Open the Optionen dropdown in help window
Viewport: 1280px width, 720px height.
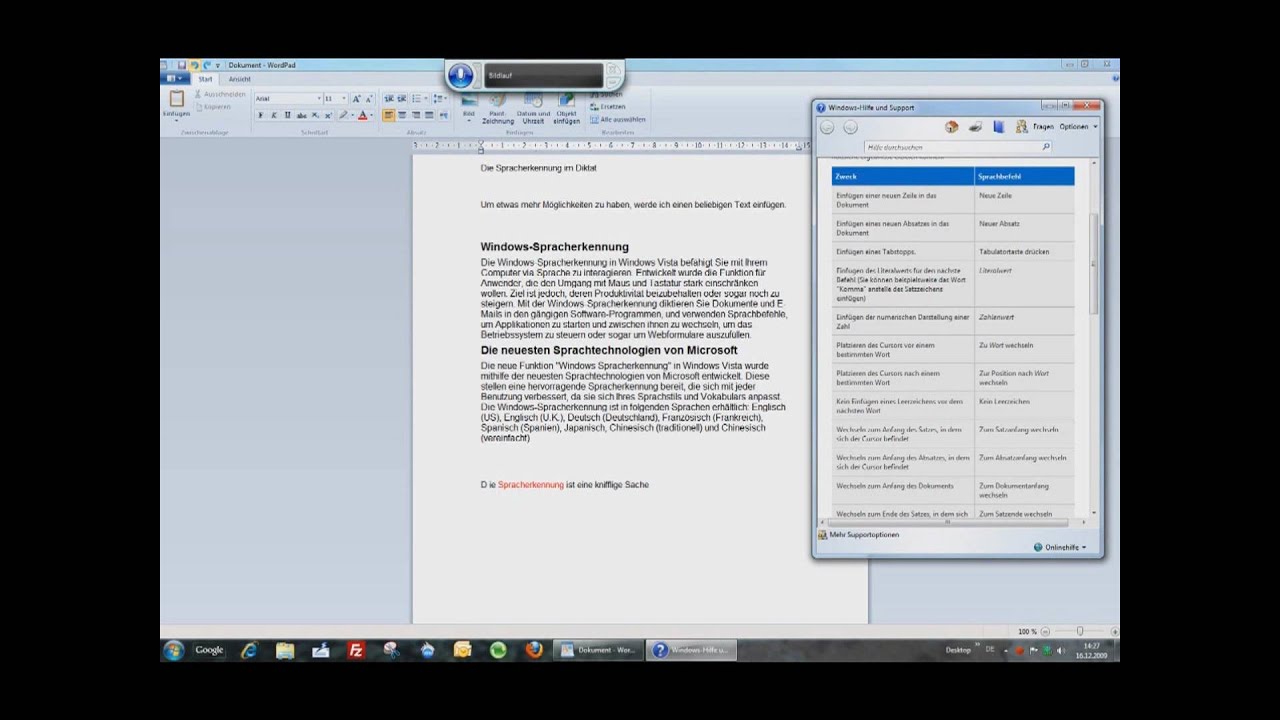[1078, 127]
